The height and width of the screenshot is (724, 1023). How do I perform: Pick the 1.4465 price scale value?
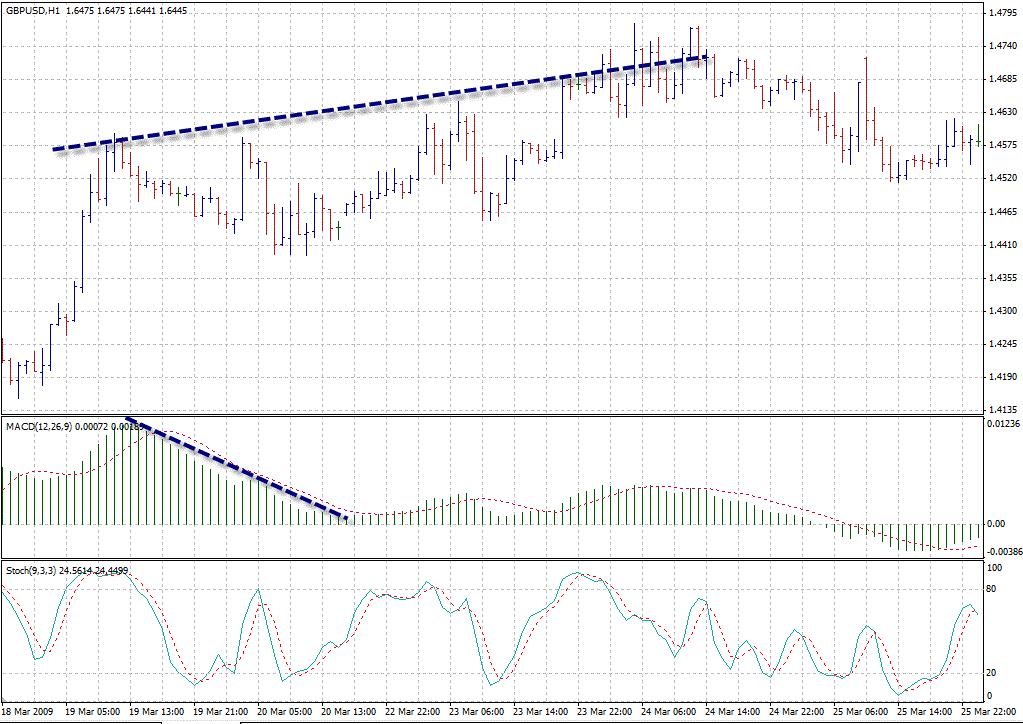[x=1003, y=211]
